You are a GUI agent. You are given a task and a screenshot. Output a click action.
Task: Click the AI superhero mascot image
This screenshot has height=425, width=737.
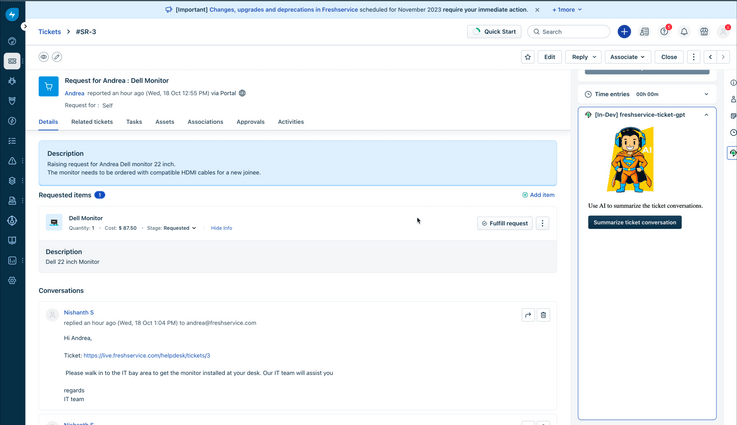pyautogui.click(x=630, y=160)
